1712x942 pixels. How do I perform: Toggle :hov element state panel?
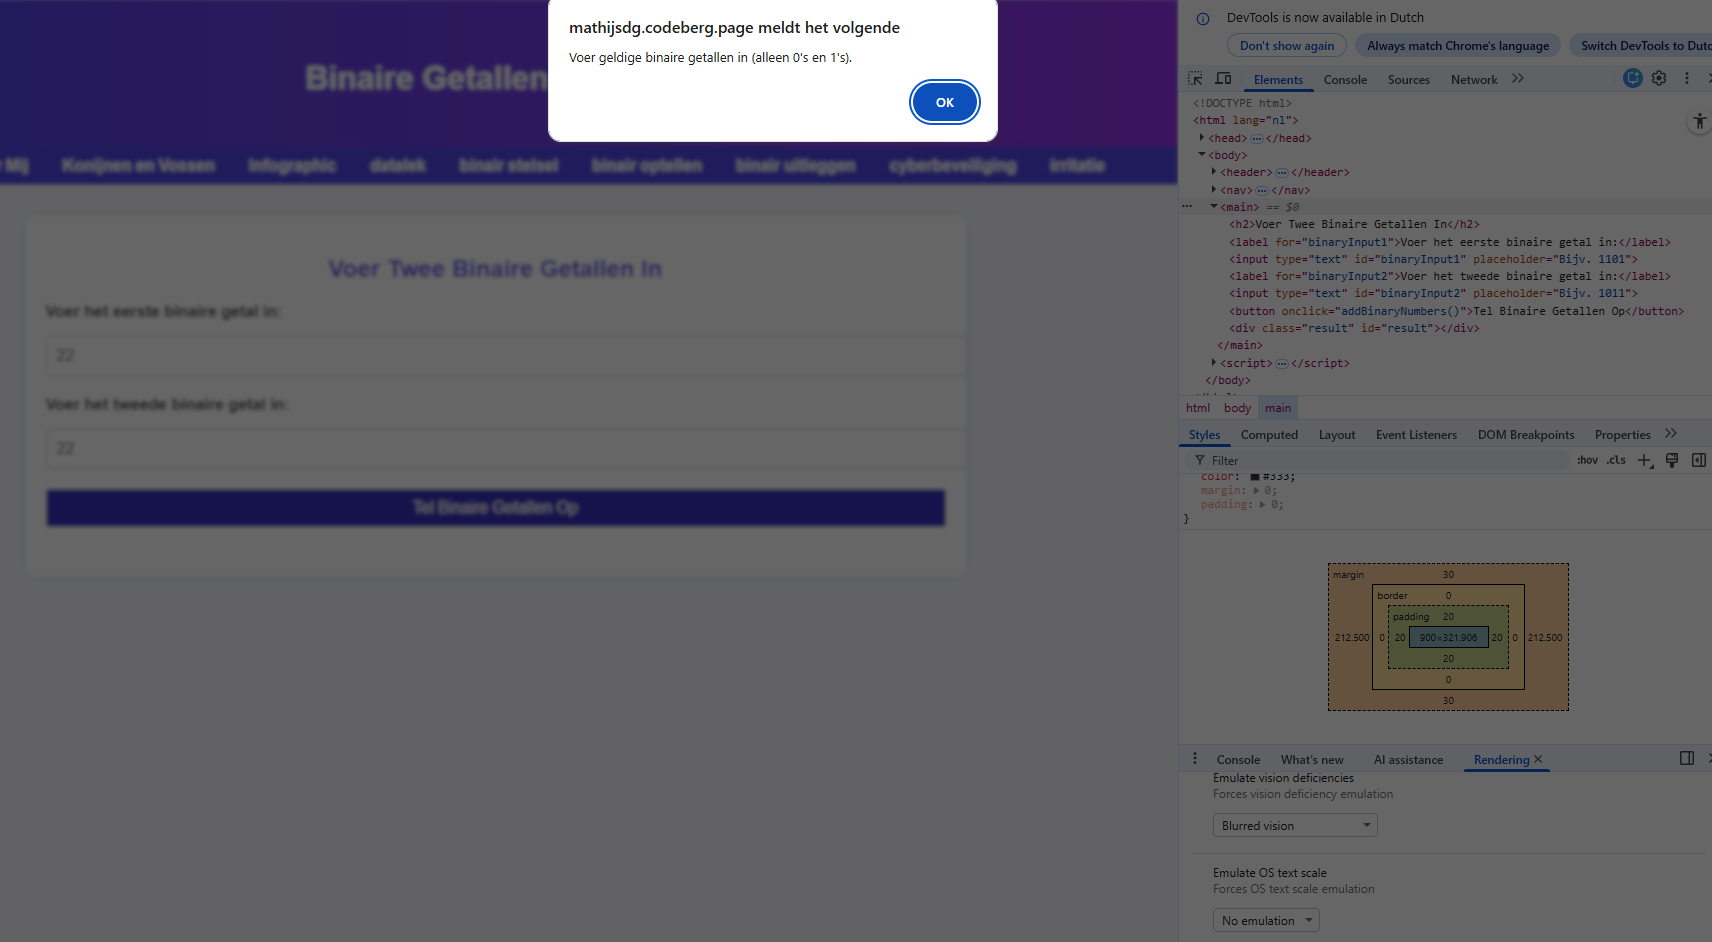point(1587,460)
